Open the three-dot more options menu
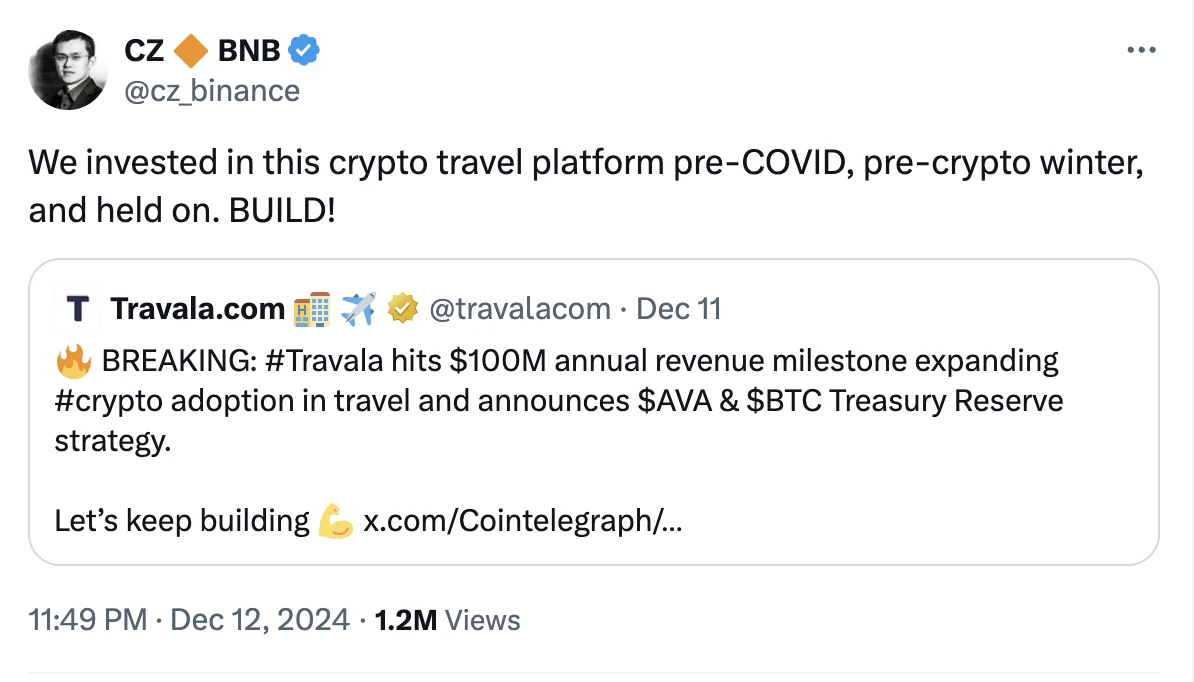 pyautogui.click(x=1140, y=50)
